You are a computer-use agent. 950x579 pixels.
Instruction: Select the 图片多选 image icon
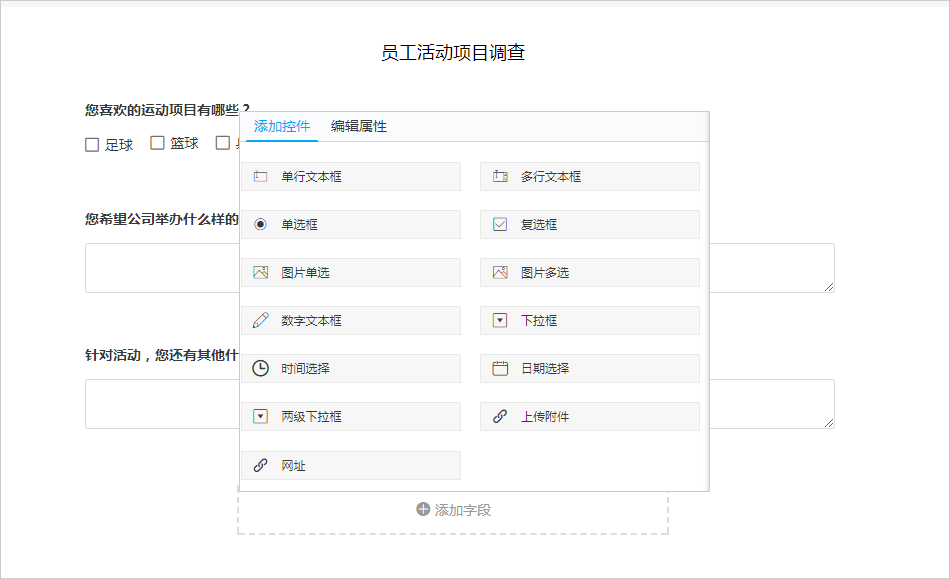(x=500, y=273)
